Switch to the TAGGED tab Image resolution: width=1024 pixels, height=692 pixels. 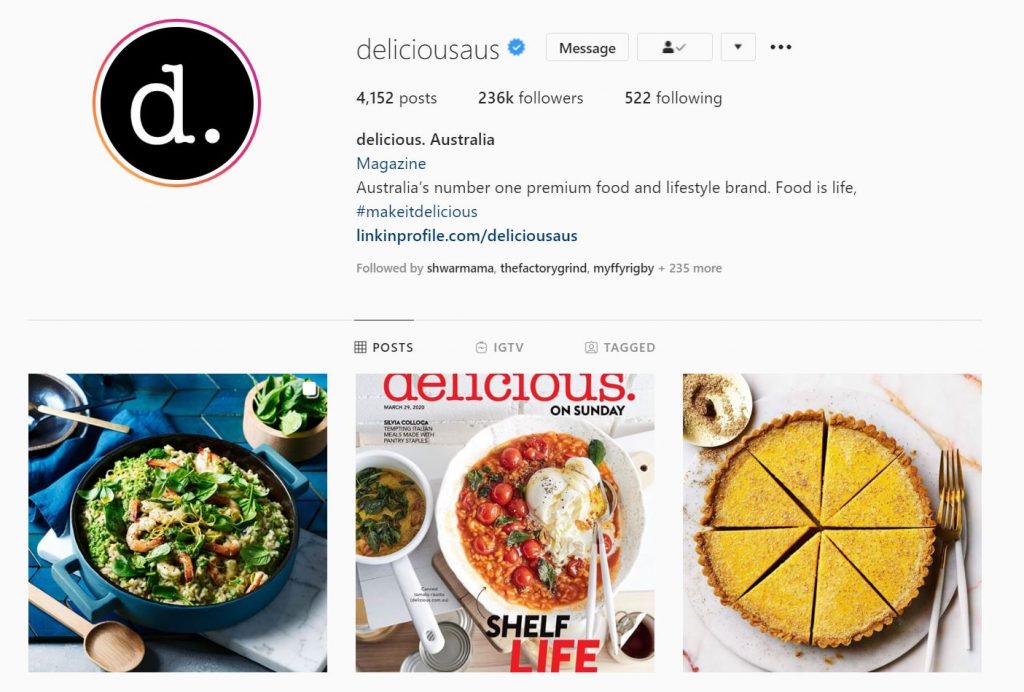click(620, 347)
